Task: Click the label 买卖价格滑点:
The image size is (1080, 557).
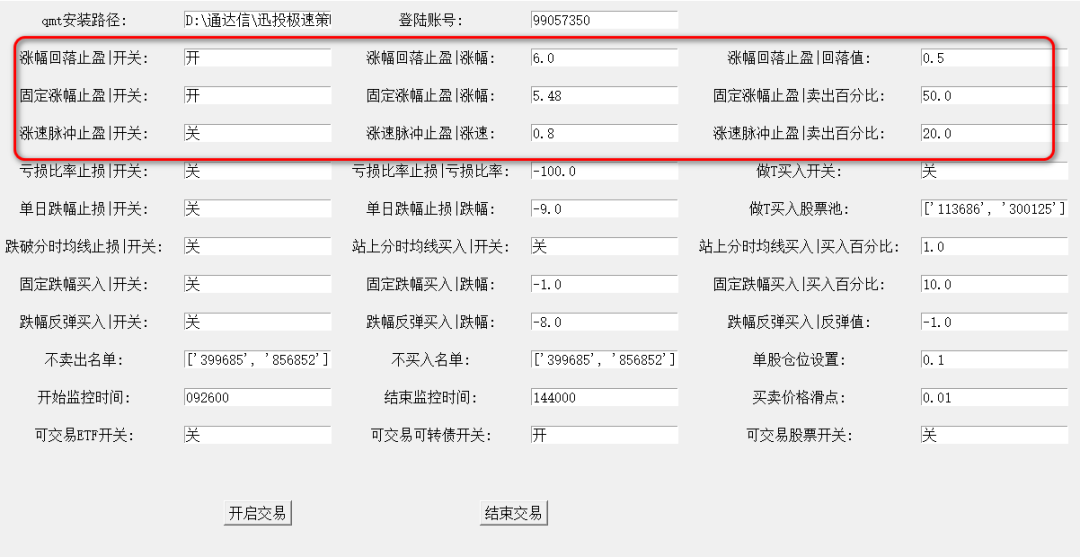Action: pos(799,398)
